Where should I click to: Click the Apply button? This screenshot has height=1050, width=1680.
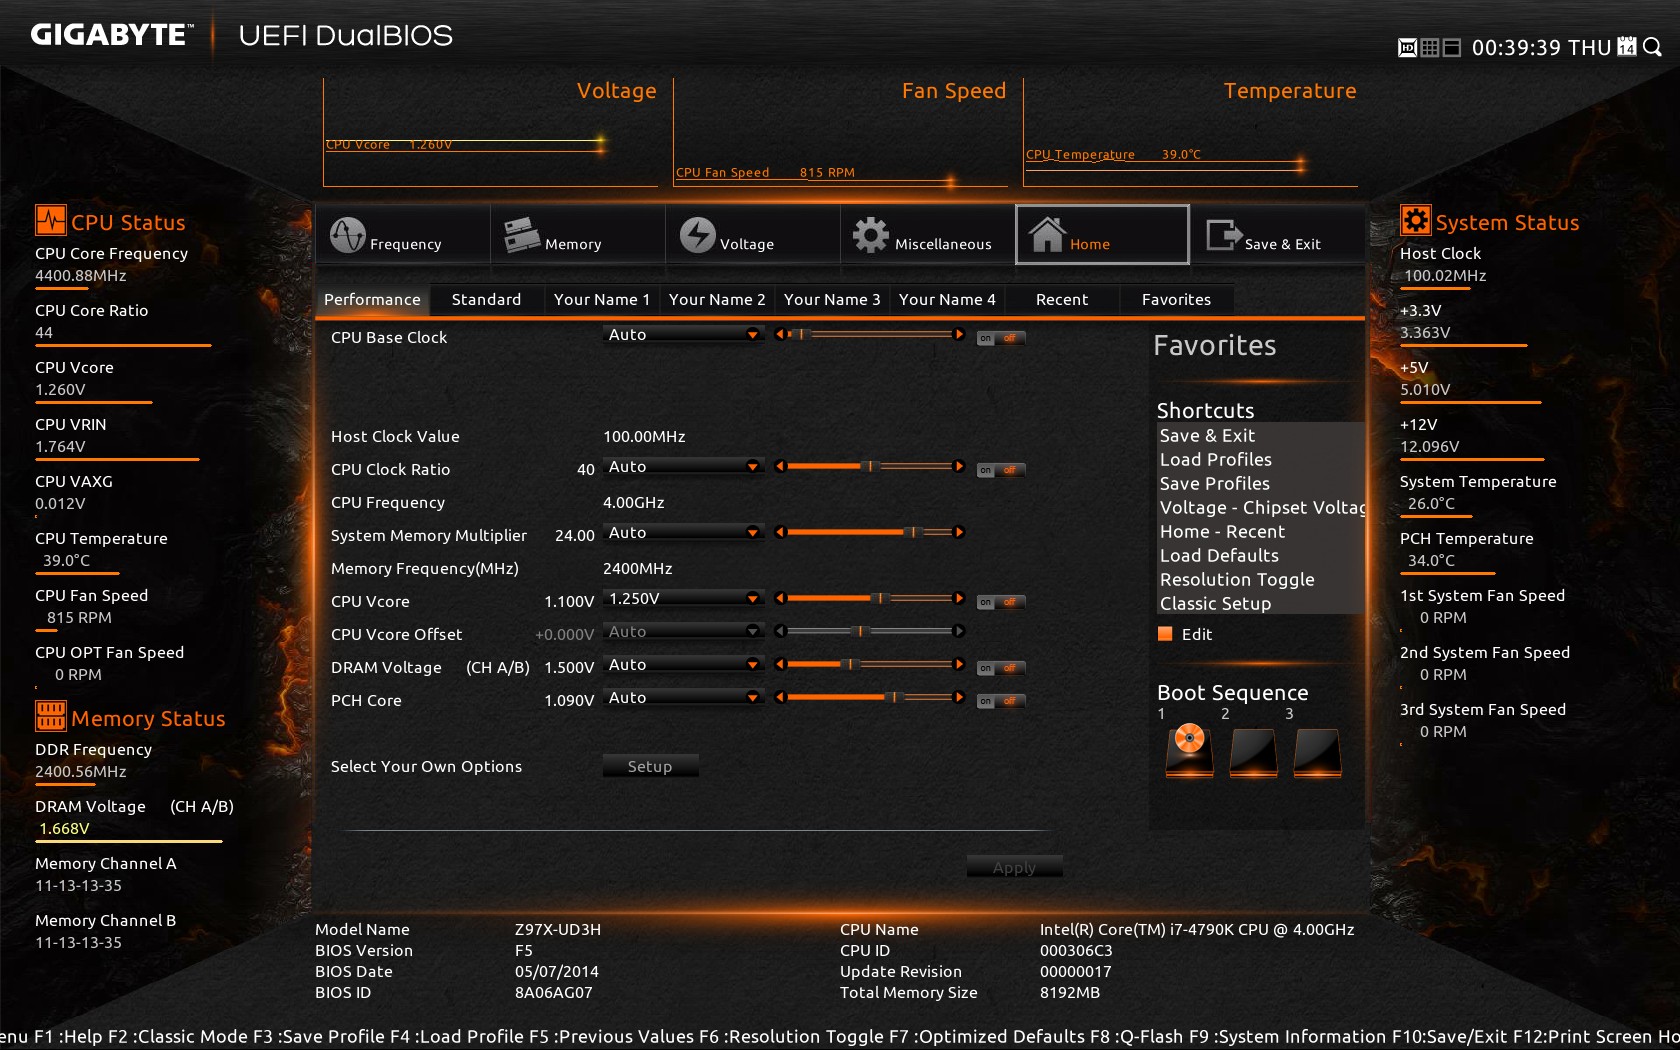point(1014,867)
